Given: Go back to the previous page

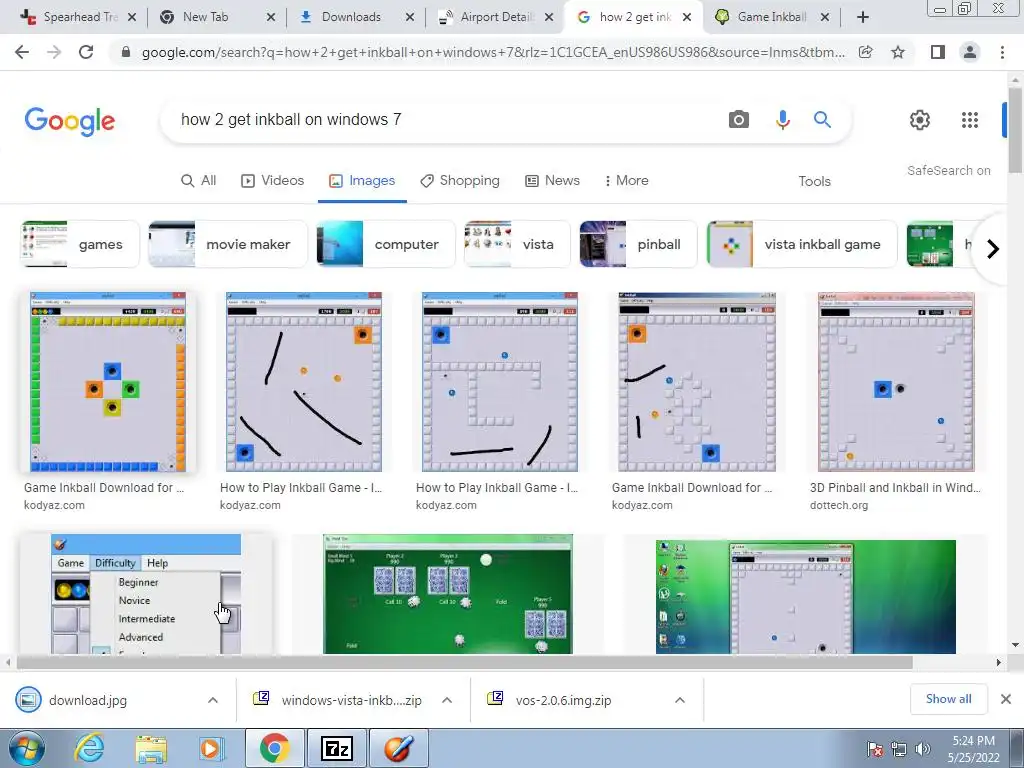Looking at the screenshot, I should click(x=22, y=52).
